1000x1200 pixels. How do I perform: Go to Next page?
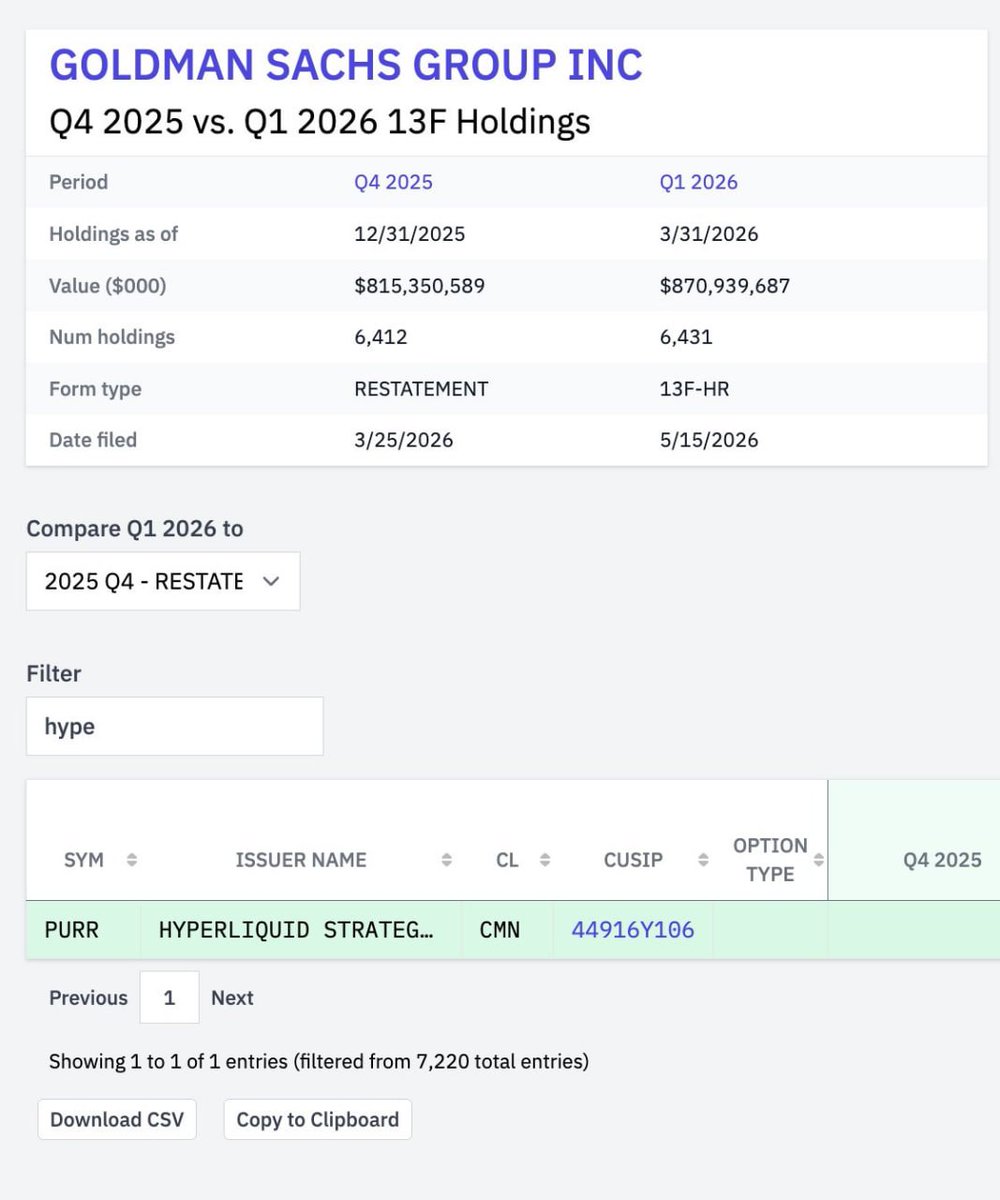point(232,998)
